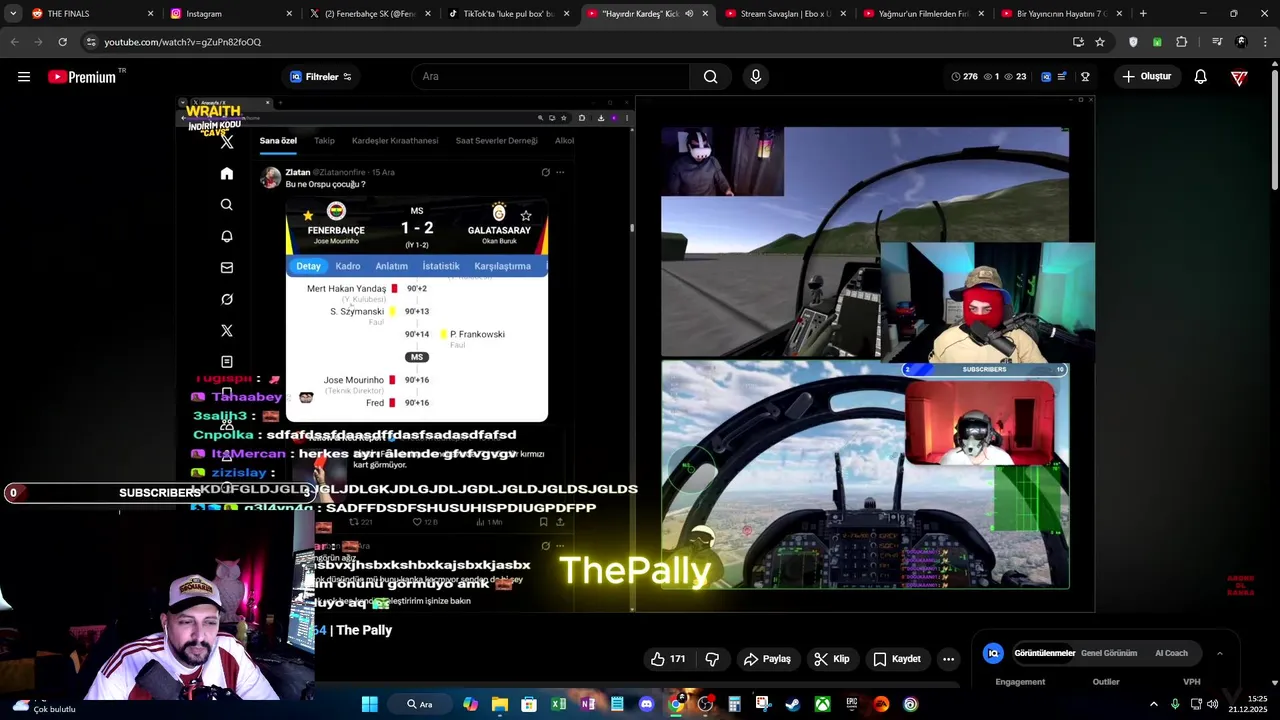
Task: Click Klip clip button
Action: tap(832, 659)
